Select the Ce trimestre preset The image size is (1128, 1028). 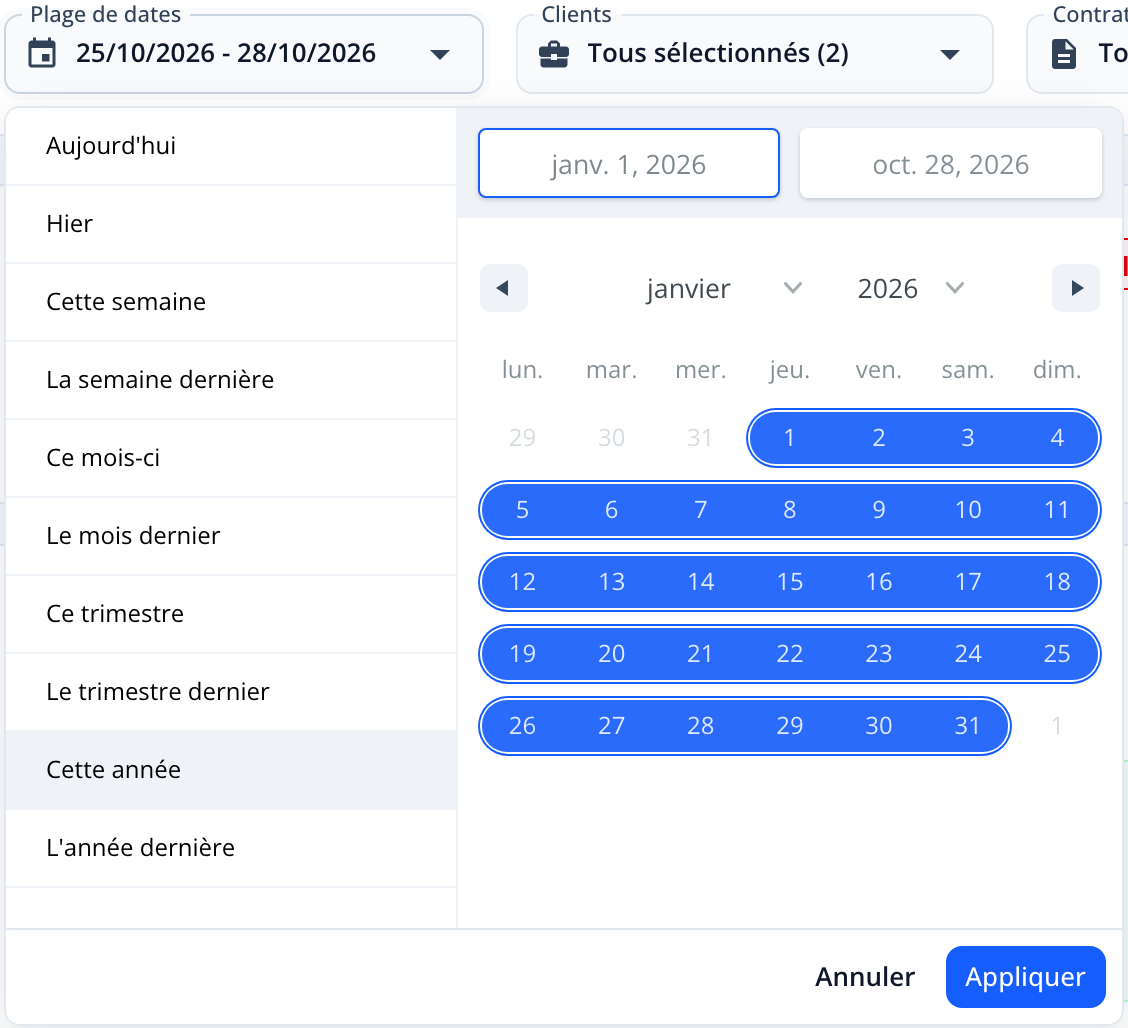[231, 614]
